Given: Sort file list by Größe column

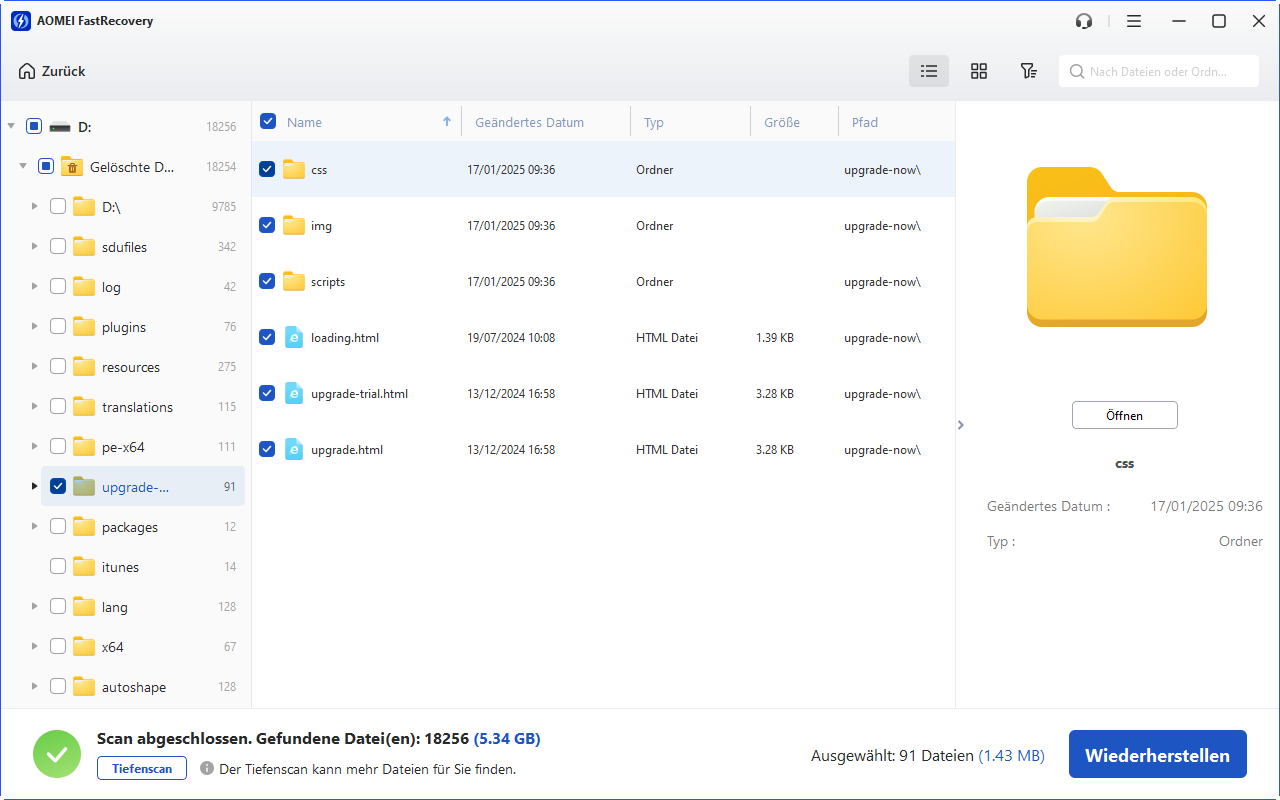Looking at the screenshot, I should click(x=781, y=122).
